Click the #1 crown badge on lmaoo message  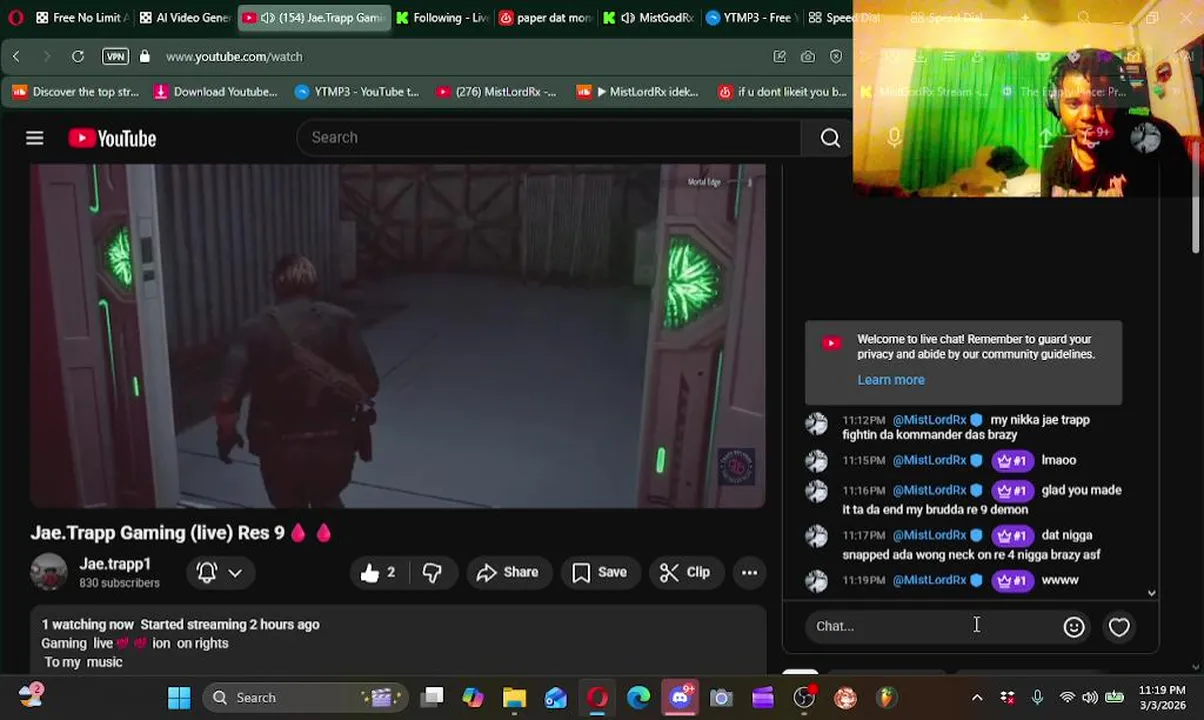click(x=1012, y=461)
